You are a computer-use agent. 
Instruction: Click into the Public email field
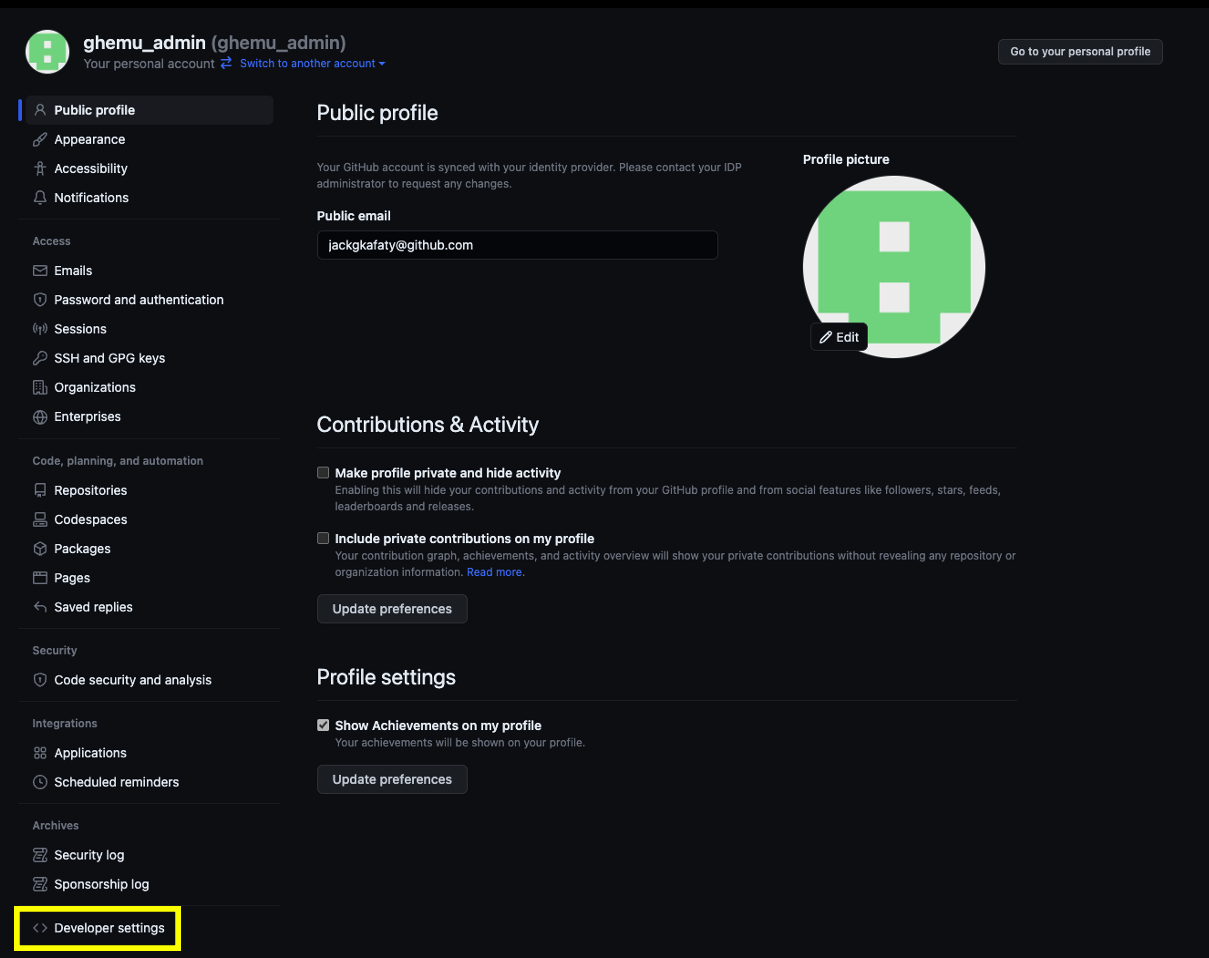point(517,245)
